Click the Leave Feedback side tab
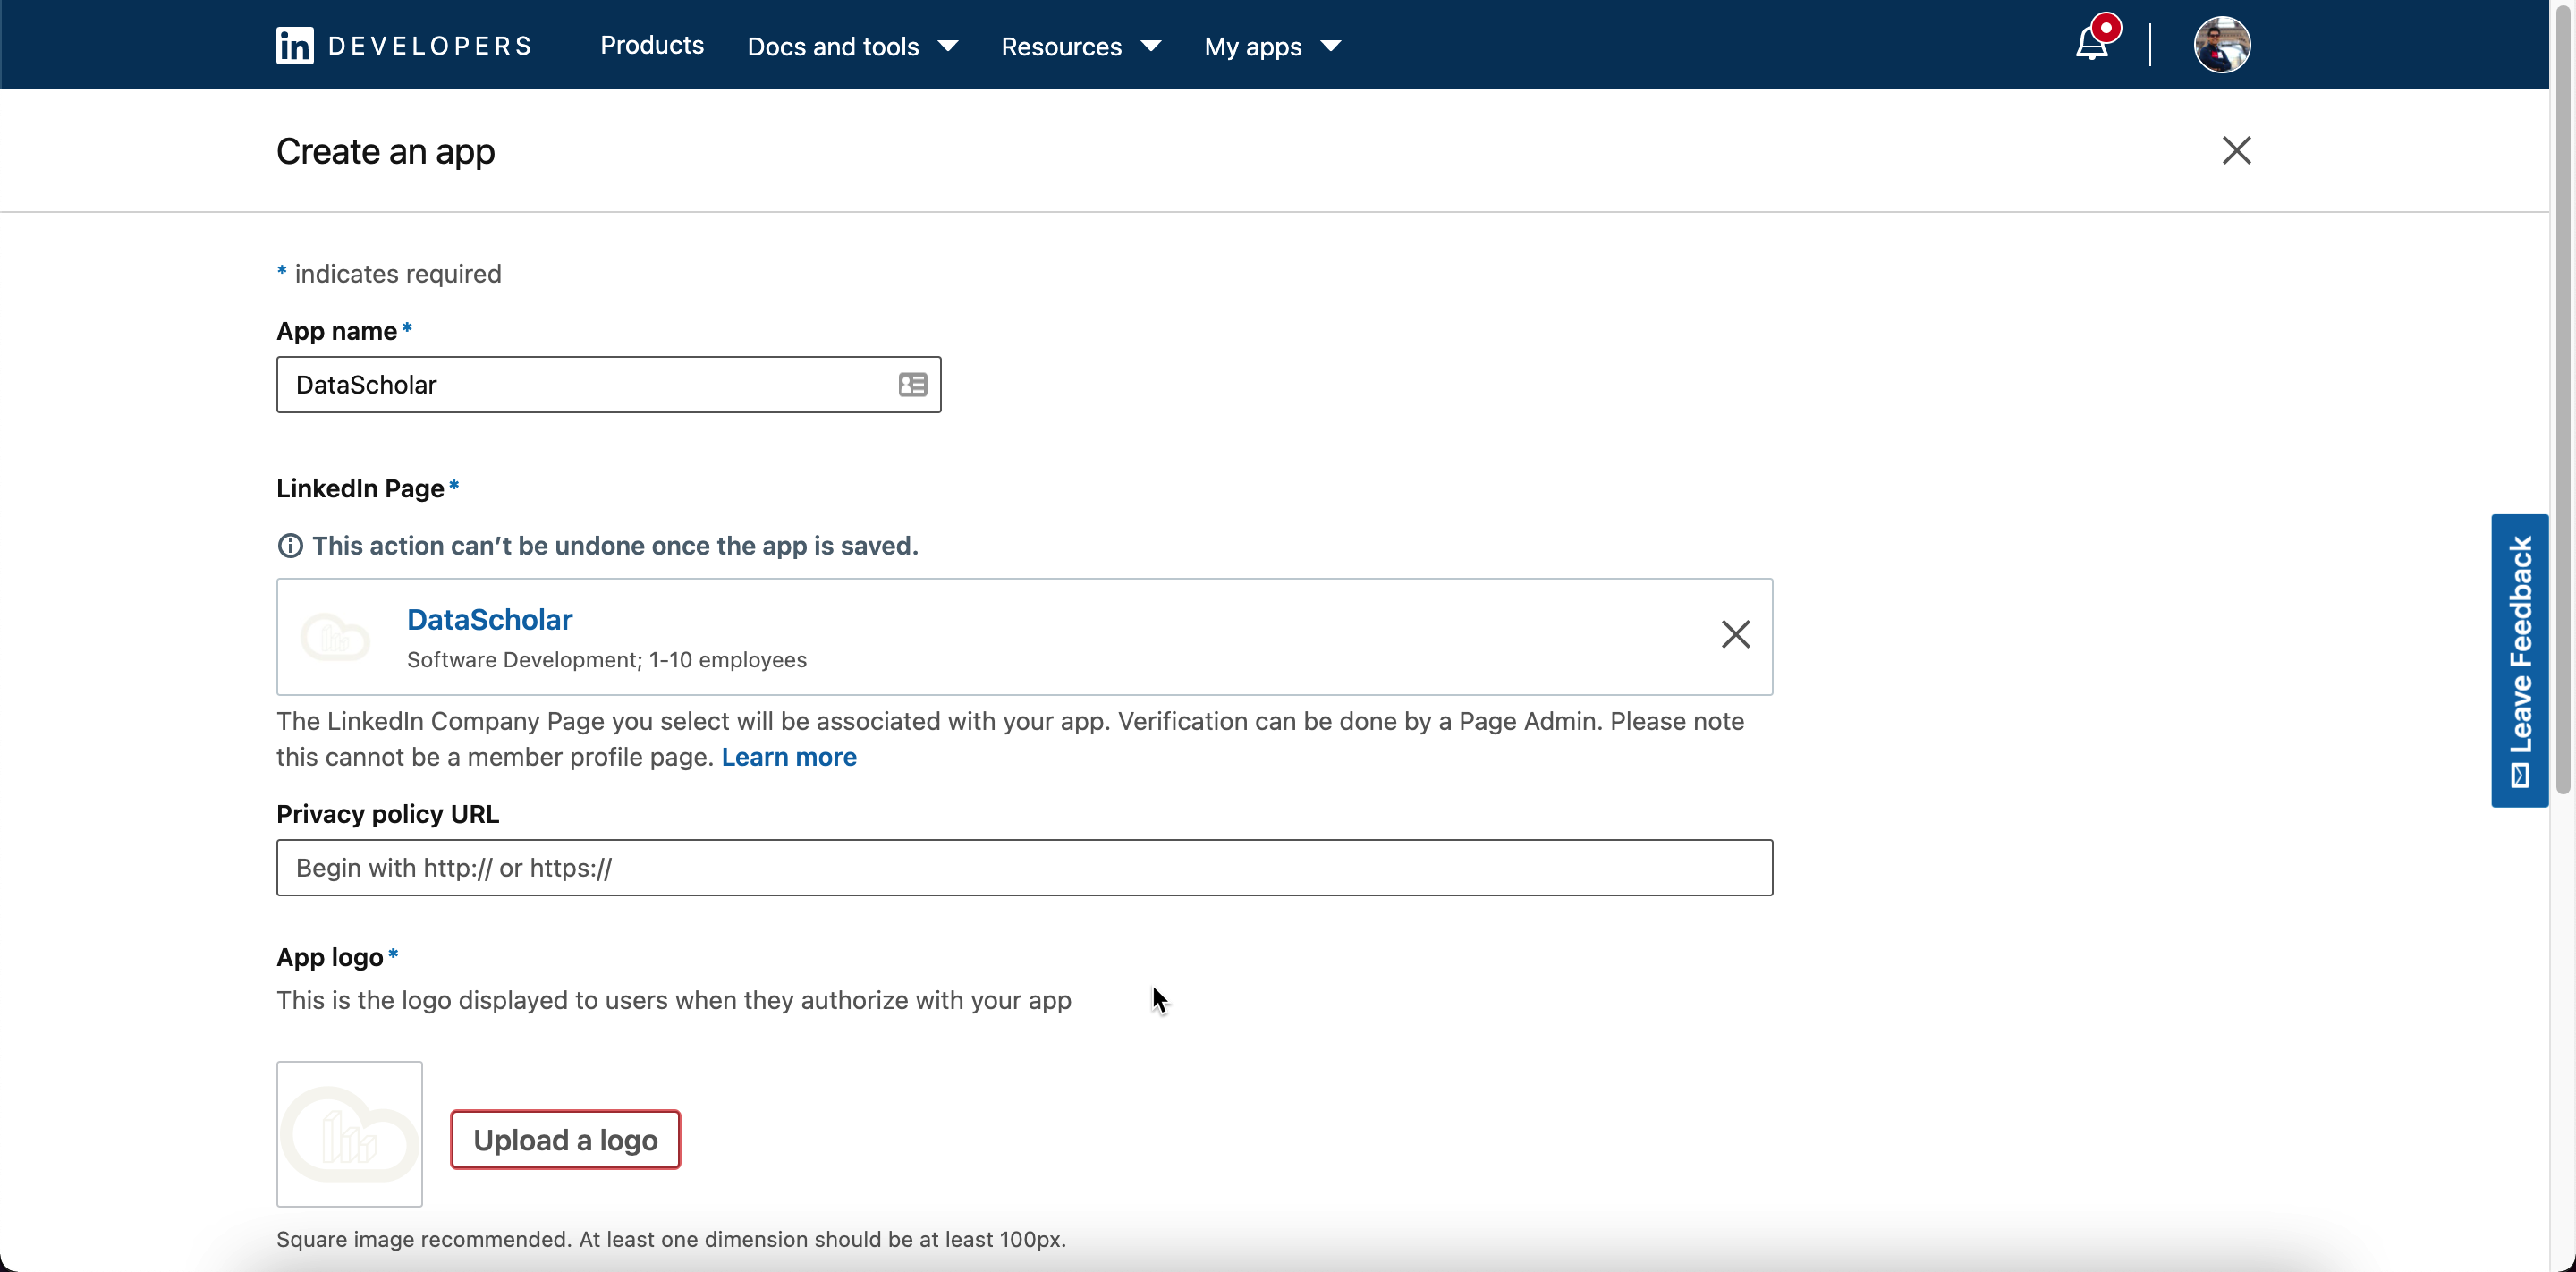Viewport: 2576px width, 1272px height. 2519,660
